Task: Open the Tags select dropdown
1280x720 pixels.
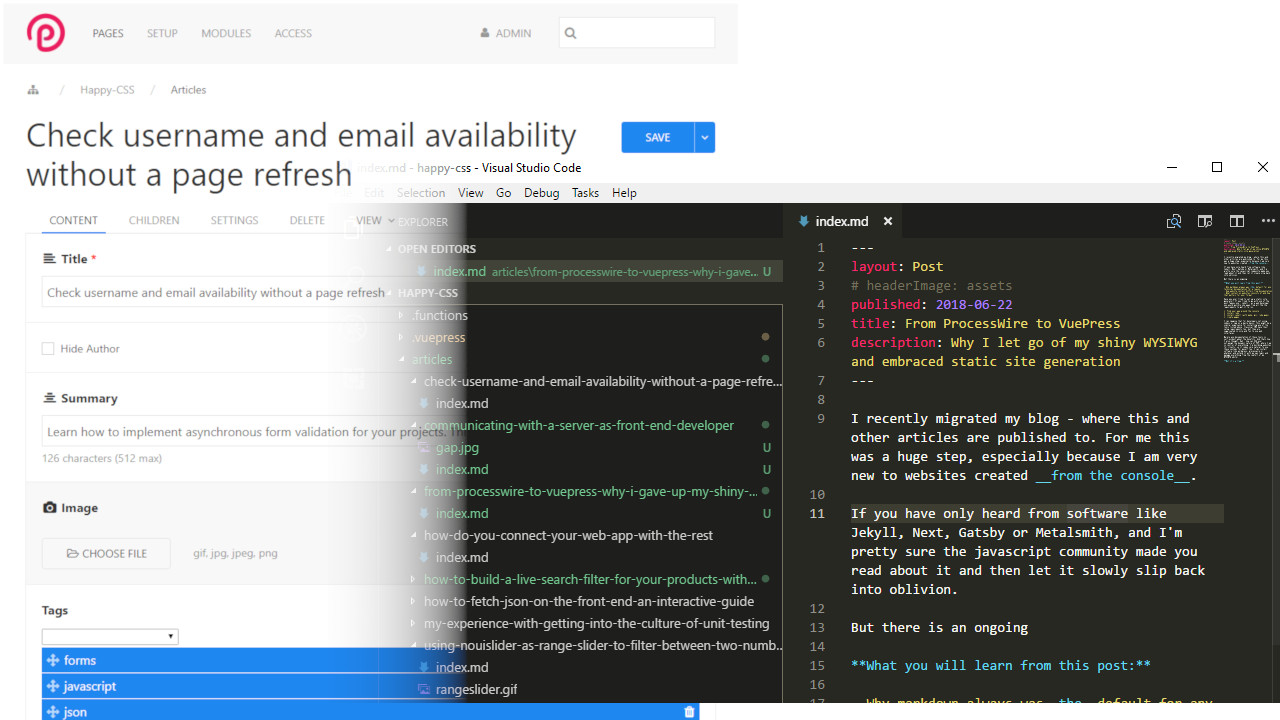Action: pyautogui.click(x=110, y=636)
